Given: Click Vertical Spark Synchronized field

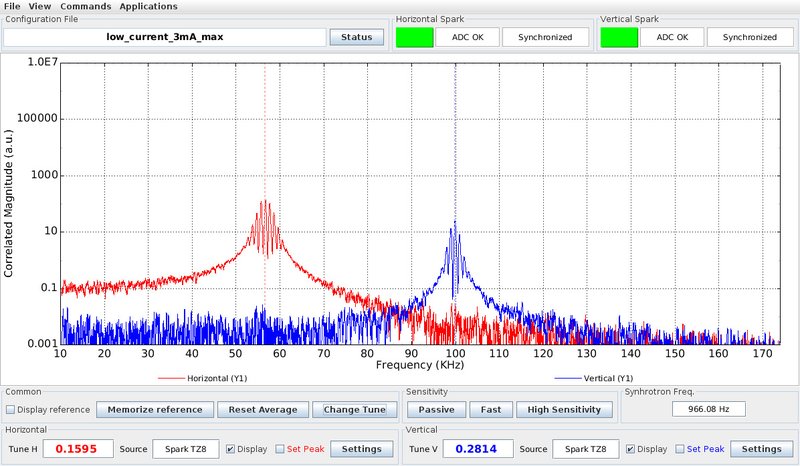Looking at the screenshot, I should pyautogui.click(x=749, y=37).
